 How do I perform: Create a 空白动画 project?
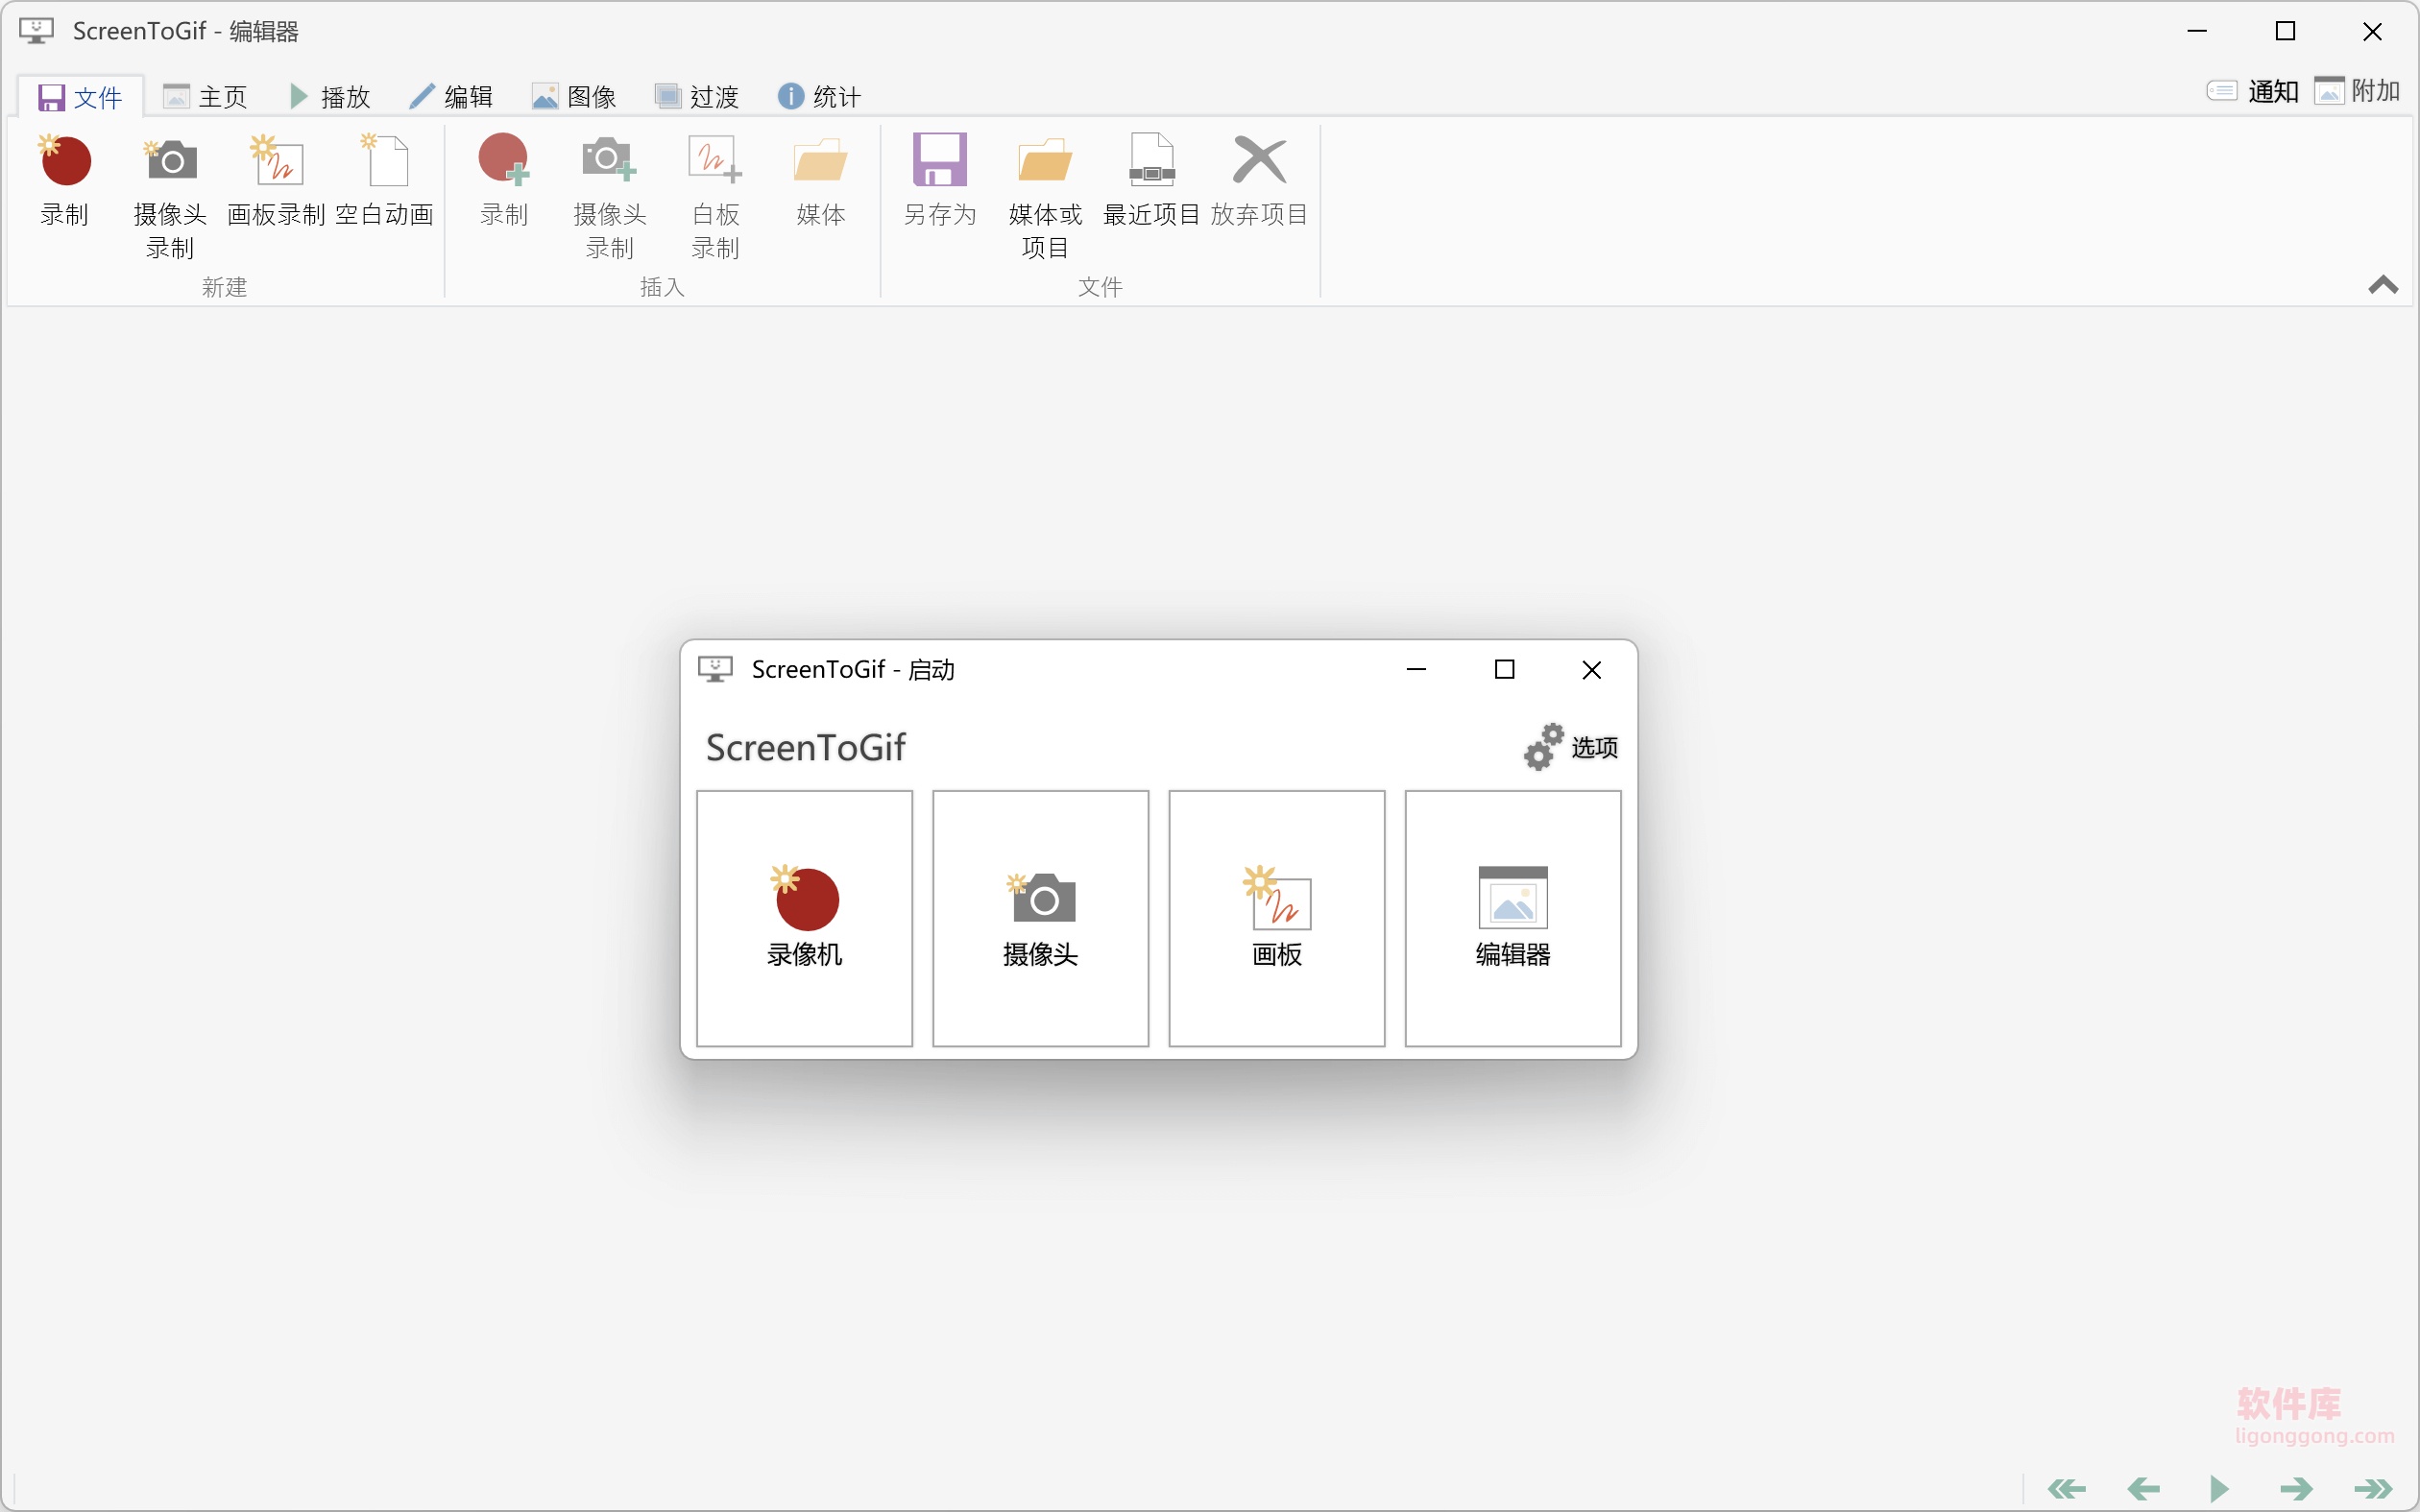click(385, 161)
